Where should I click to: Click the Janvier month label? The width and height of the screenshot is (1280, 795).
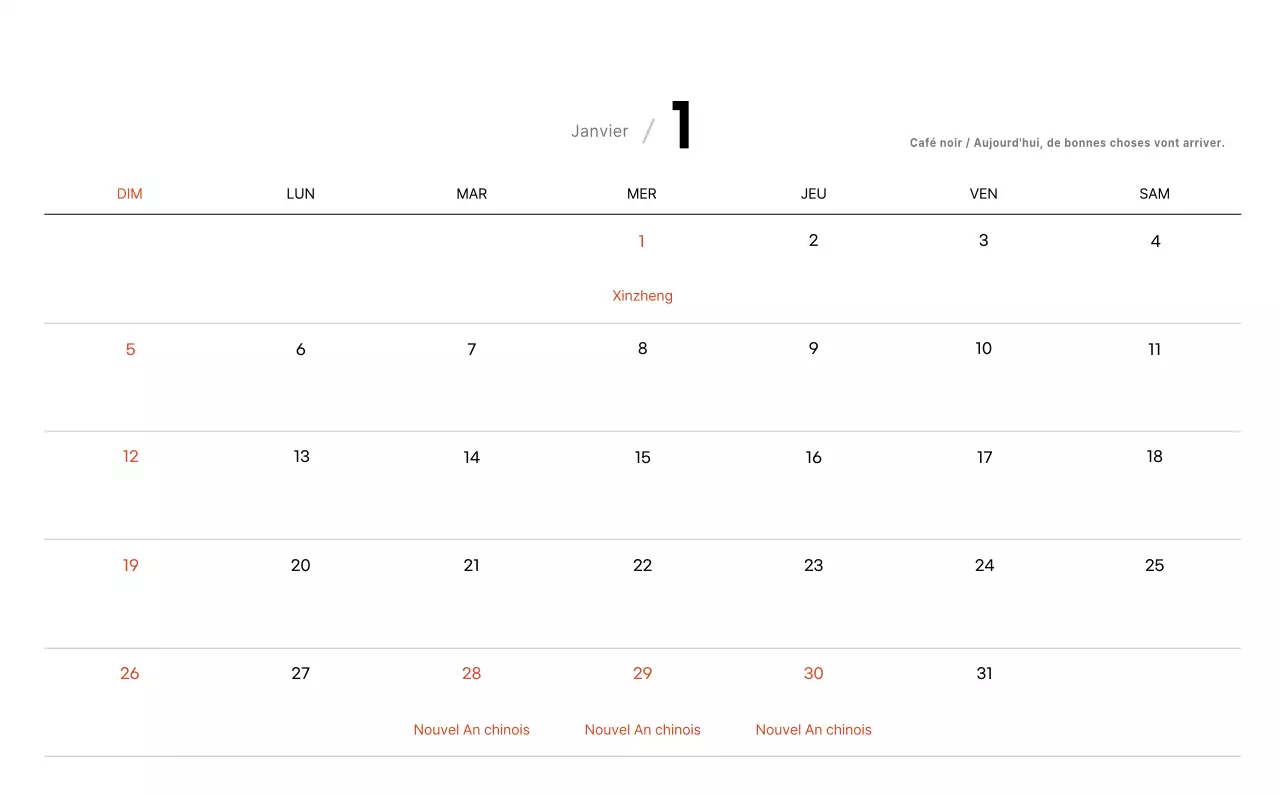[599, 131]
